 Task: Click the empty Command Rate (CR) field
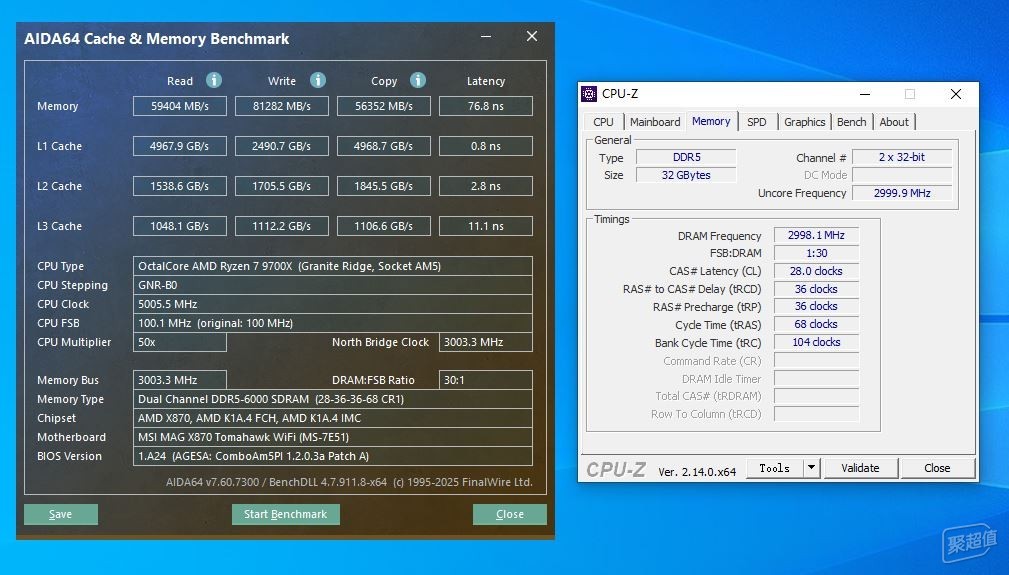click(x=816, y=360)
